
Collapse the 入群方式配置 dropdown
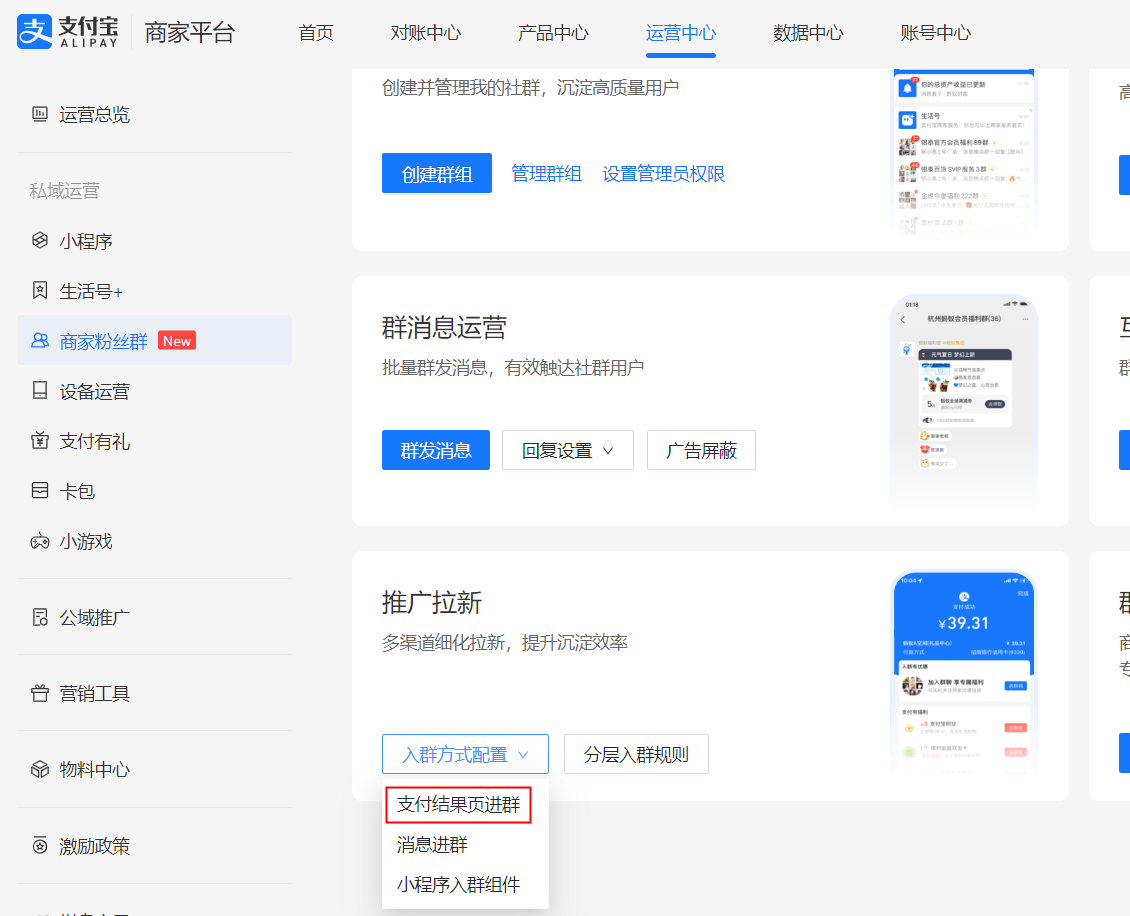coord(465,754)
